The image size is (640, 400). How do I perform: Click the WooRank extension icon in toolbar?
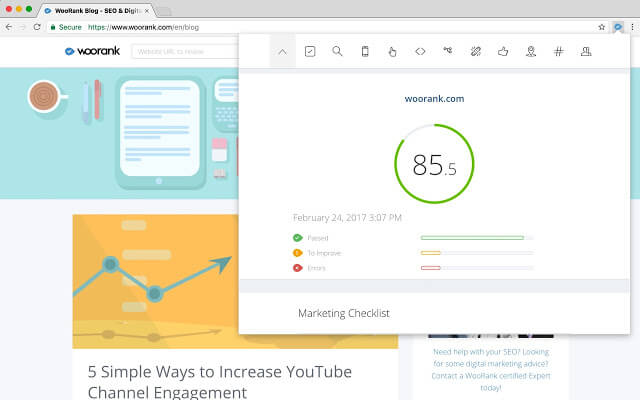[x=617, y=27]
